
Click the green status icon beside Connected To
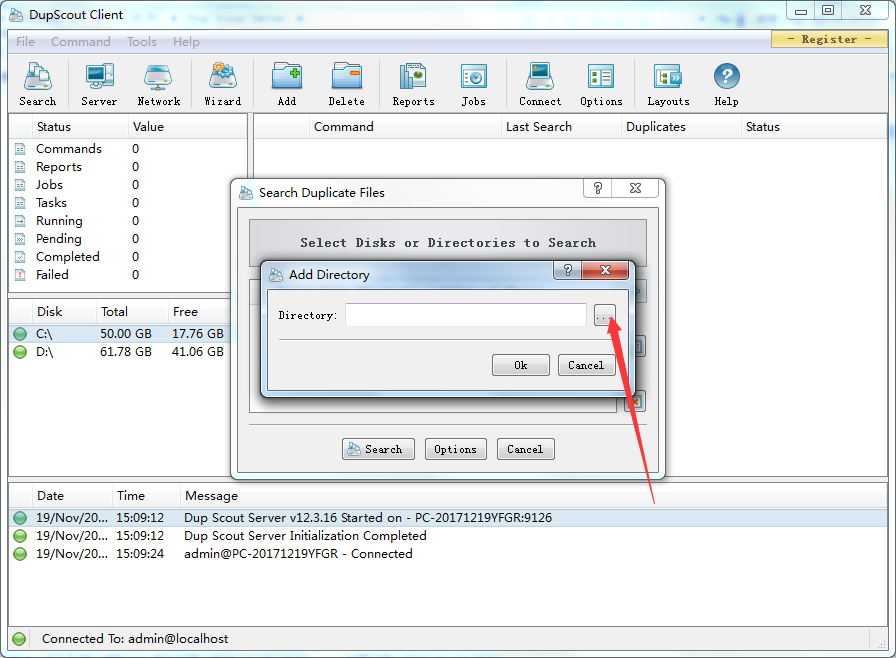point(19,639)
